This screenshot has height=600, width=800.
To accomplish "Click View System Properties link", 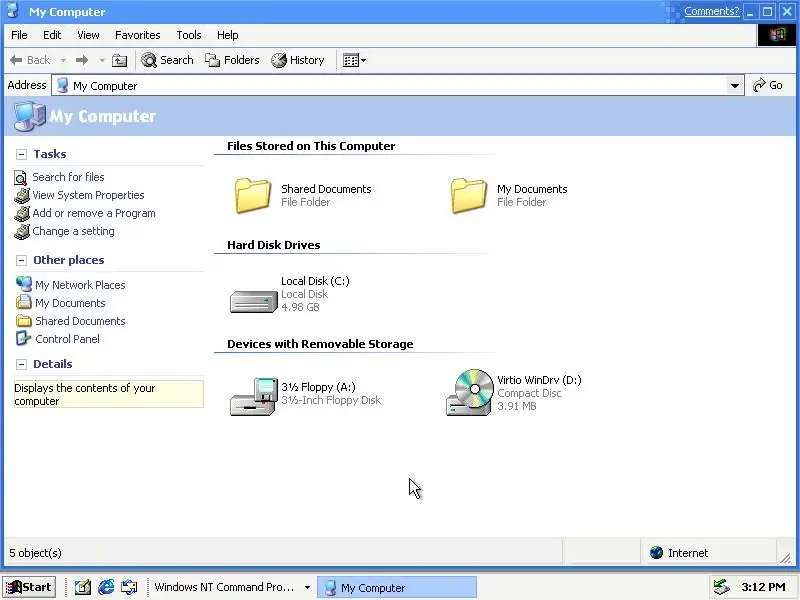I will coord(88,195).
